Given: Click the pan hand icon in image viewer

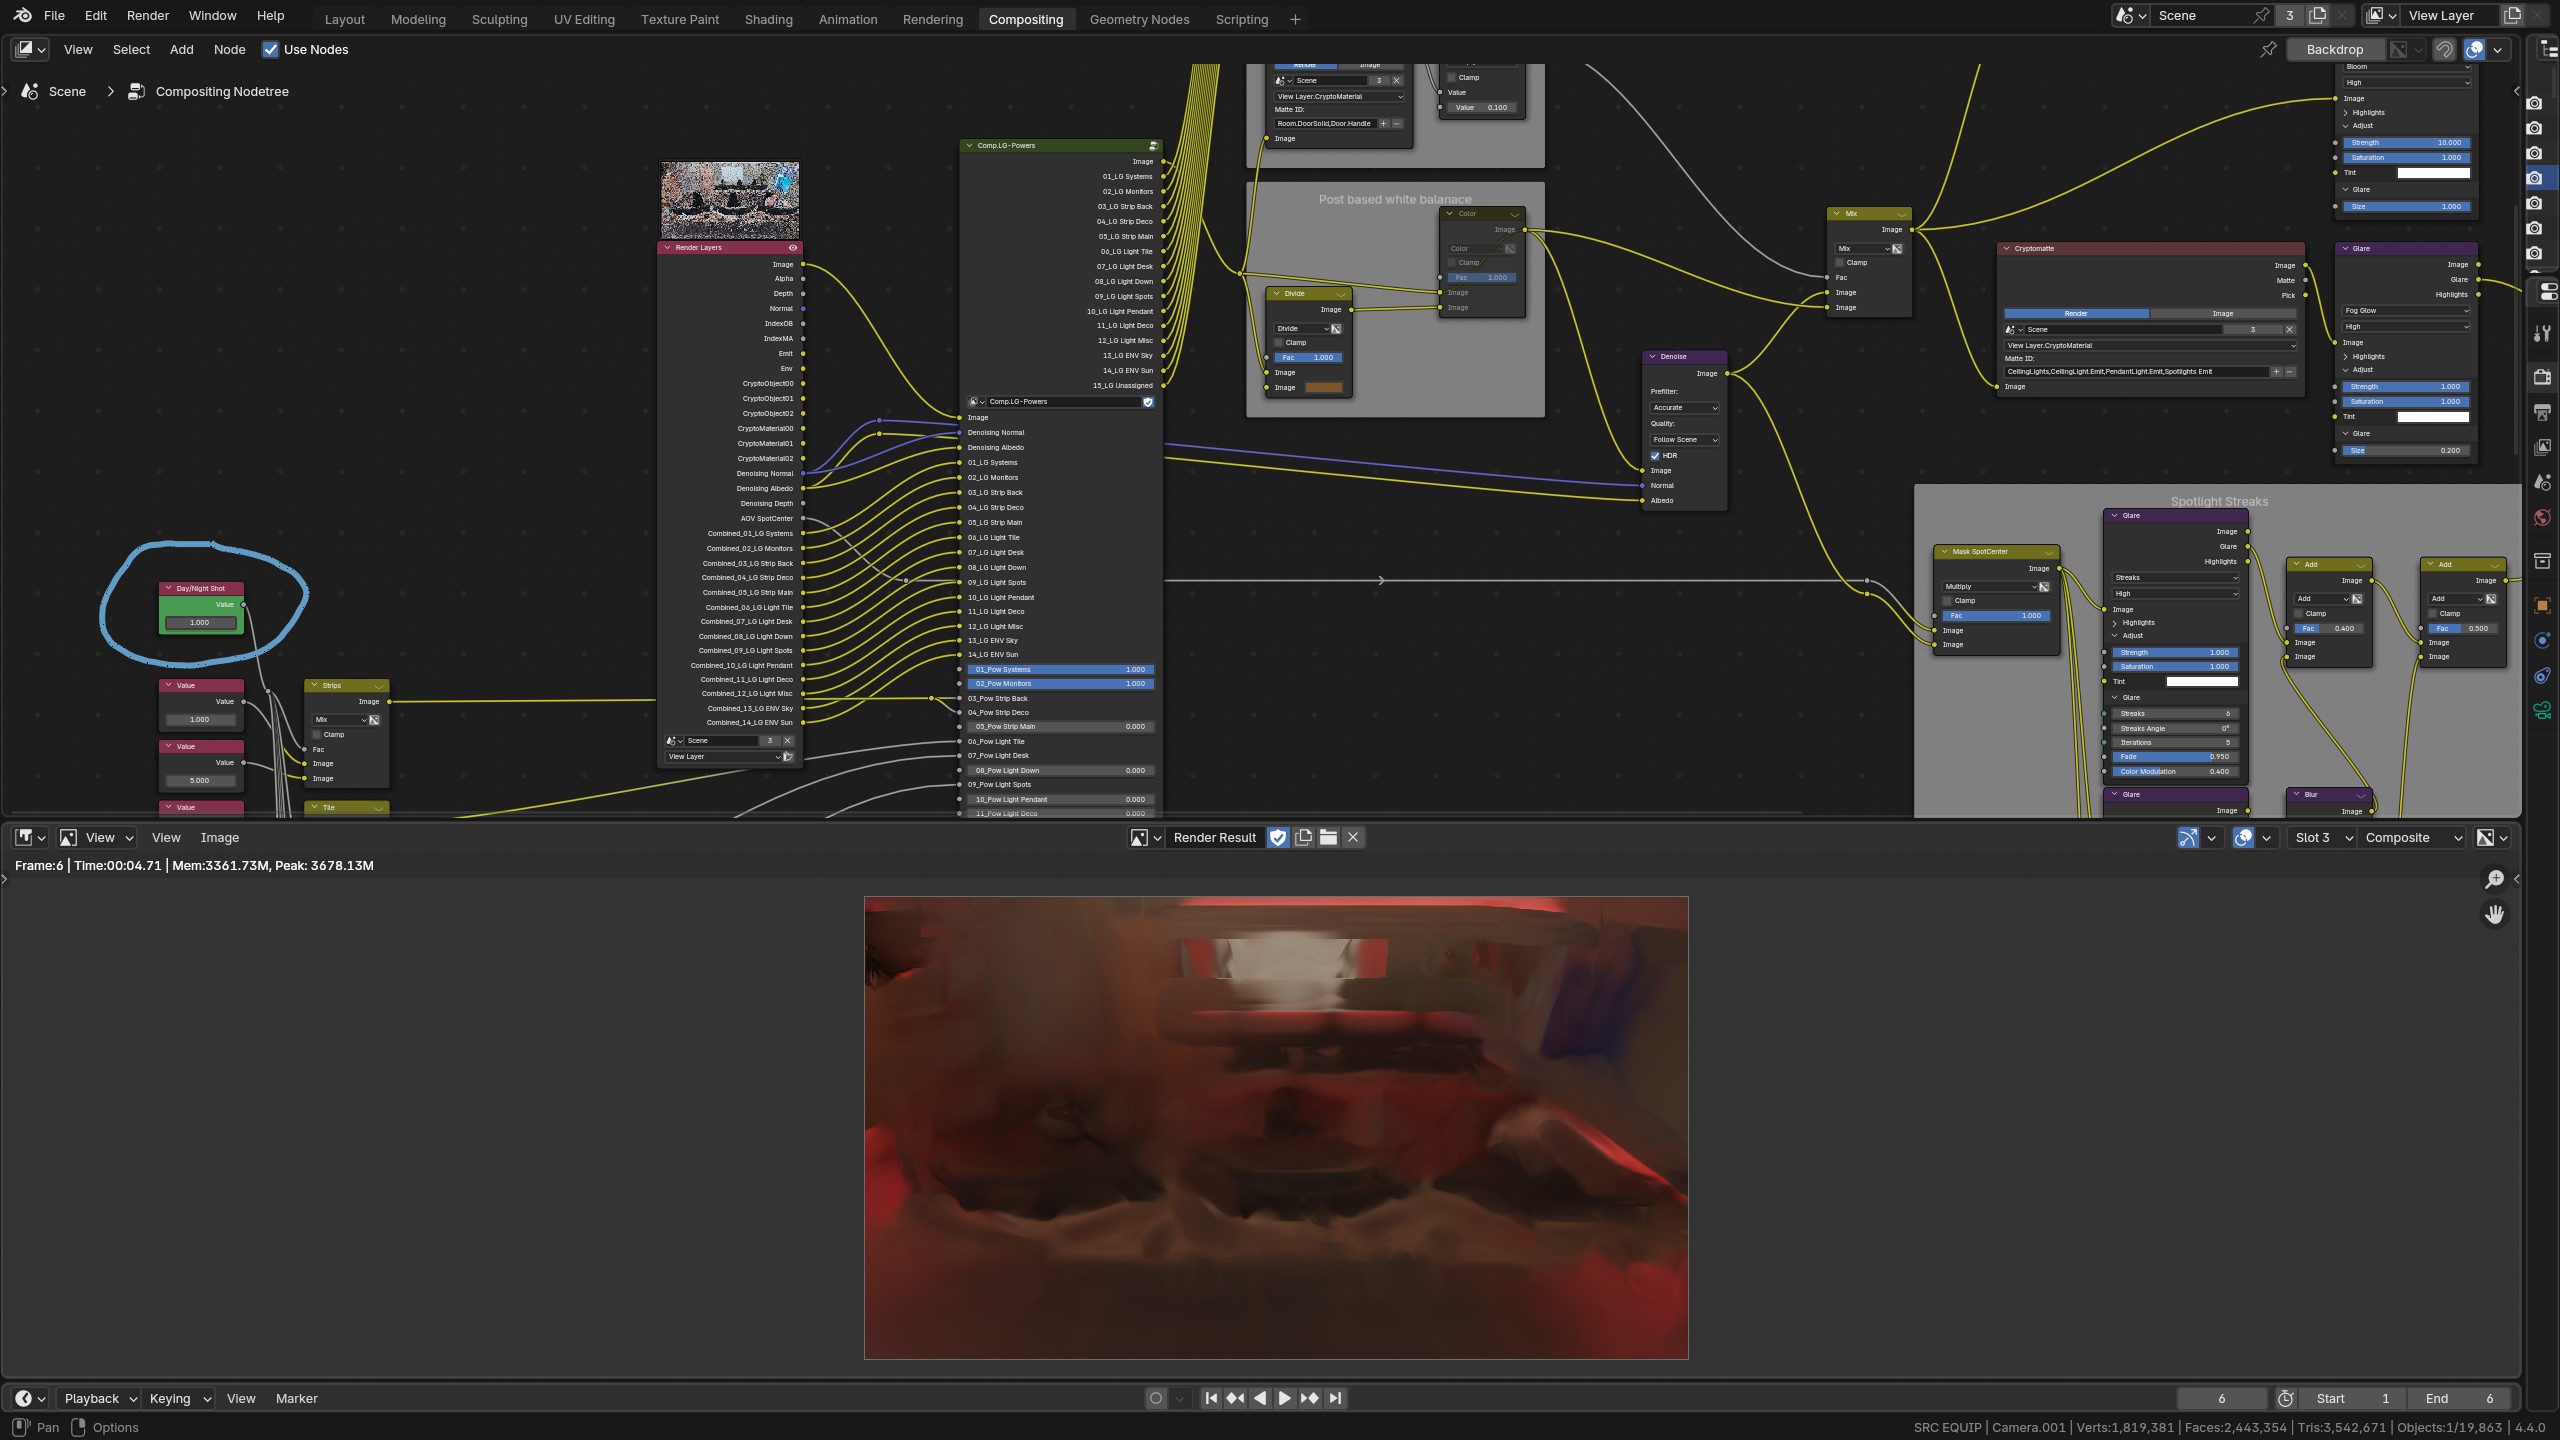Looking at the screenshot, I should [x=2494, y=915].
